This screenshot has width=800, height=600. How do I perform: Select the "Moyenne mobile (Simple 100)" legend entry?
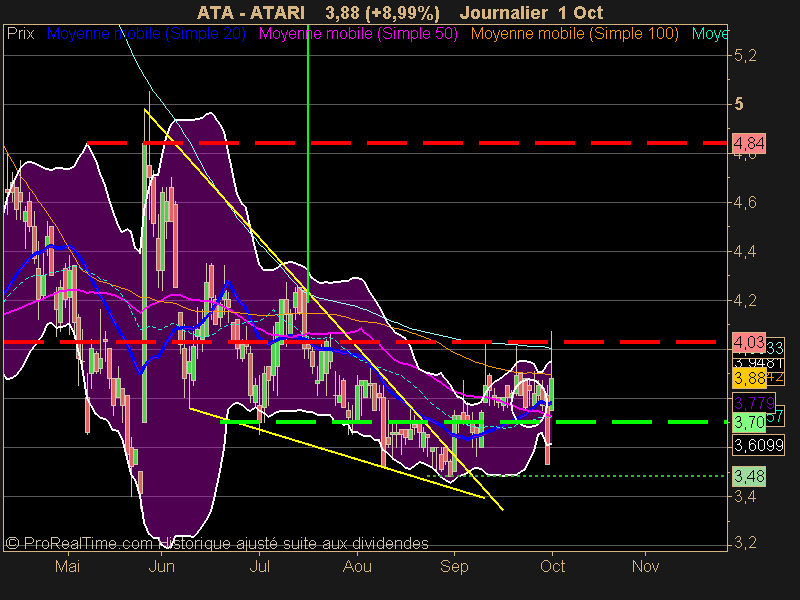point(574,34)
